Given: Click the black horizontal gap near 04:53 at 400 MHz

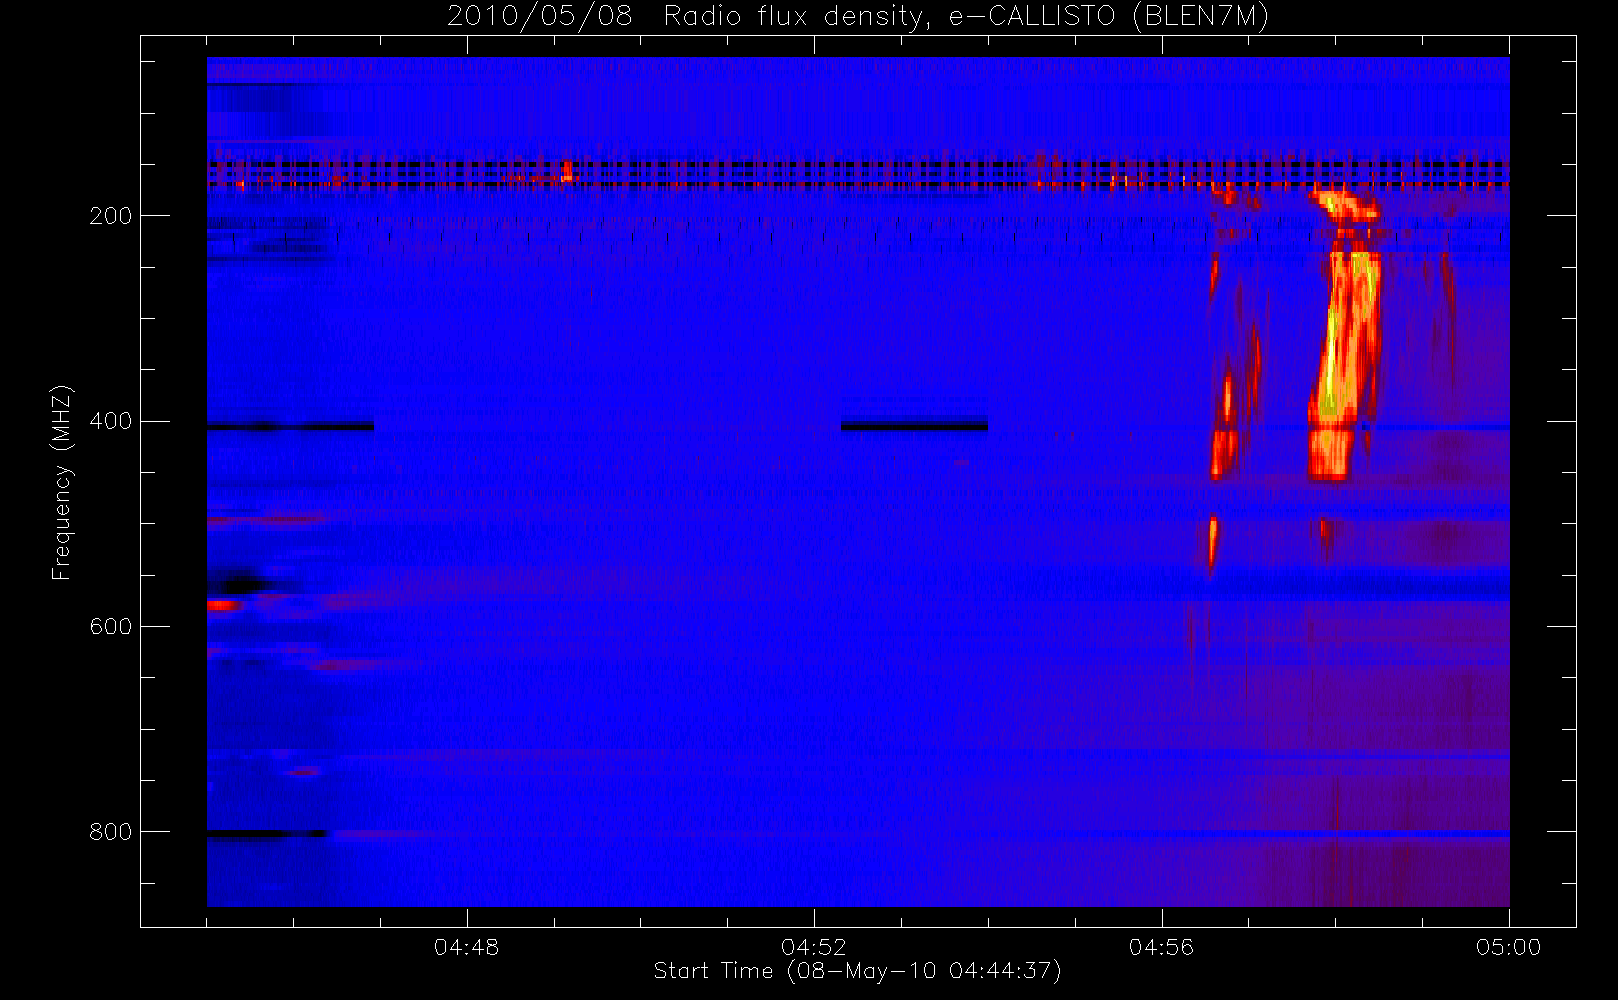Looking at the screenshot, I should pyautogui.click(x=914, y=426).
